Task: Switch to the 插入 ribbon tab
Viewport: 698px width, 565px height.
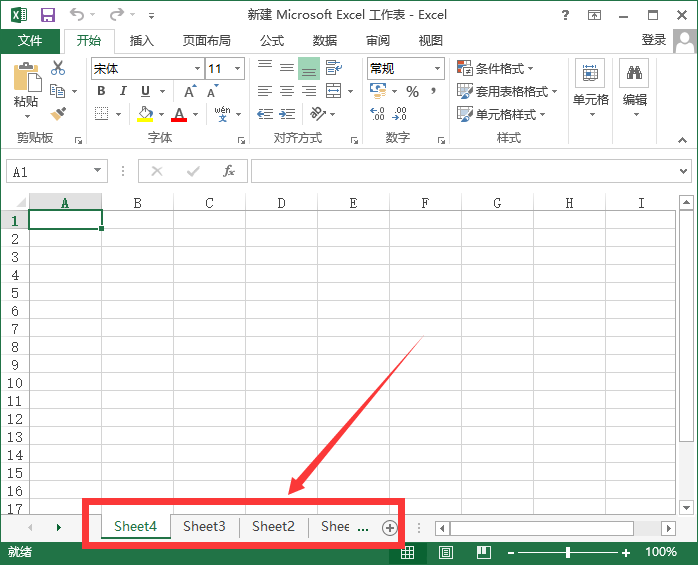Action: pos(142,41)
